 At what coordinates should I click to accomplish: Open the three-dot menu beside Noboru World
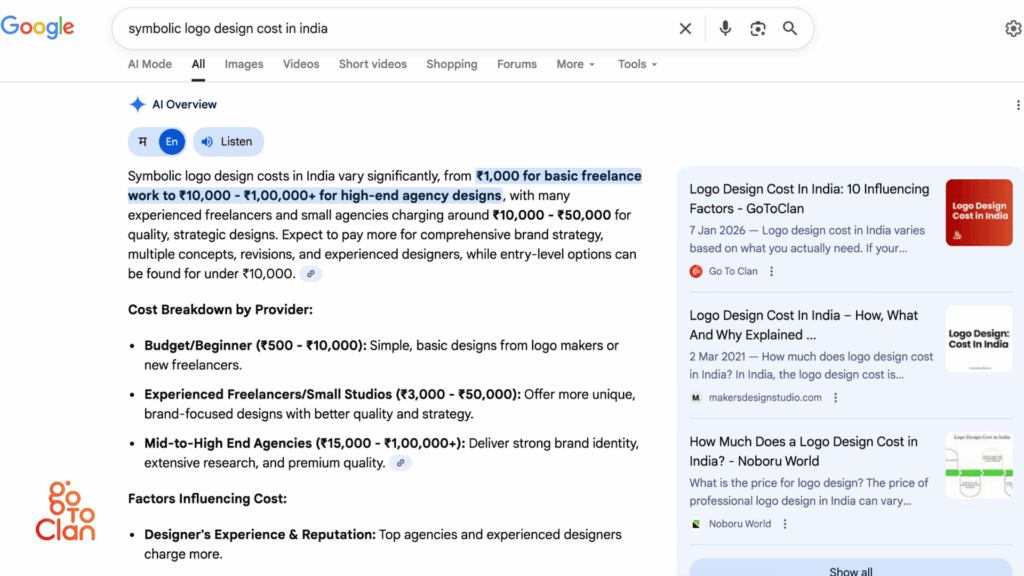[x=784, y=523]
